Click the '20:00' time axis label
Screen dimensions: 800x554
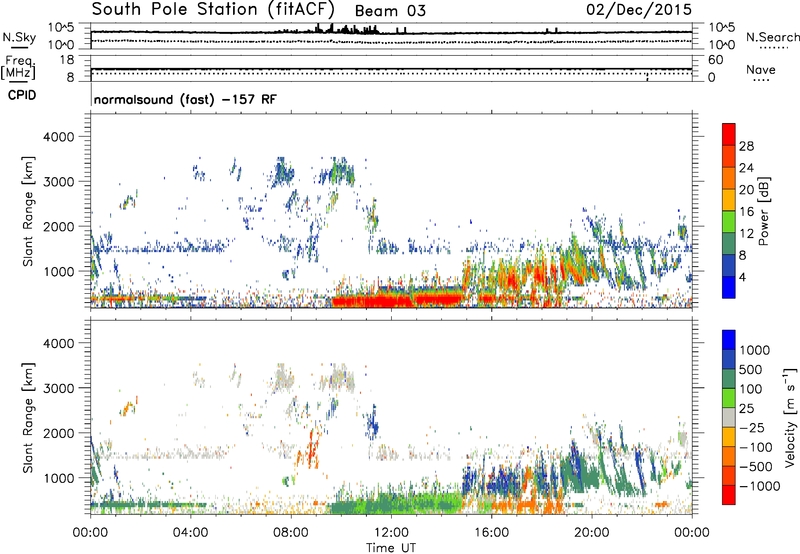tap(591, 533)
